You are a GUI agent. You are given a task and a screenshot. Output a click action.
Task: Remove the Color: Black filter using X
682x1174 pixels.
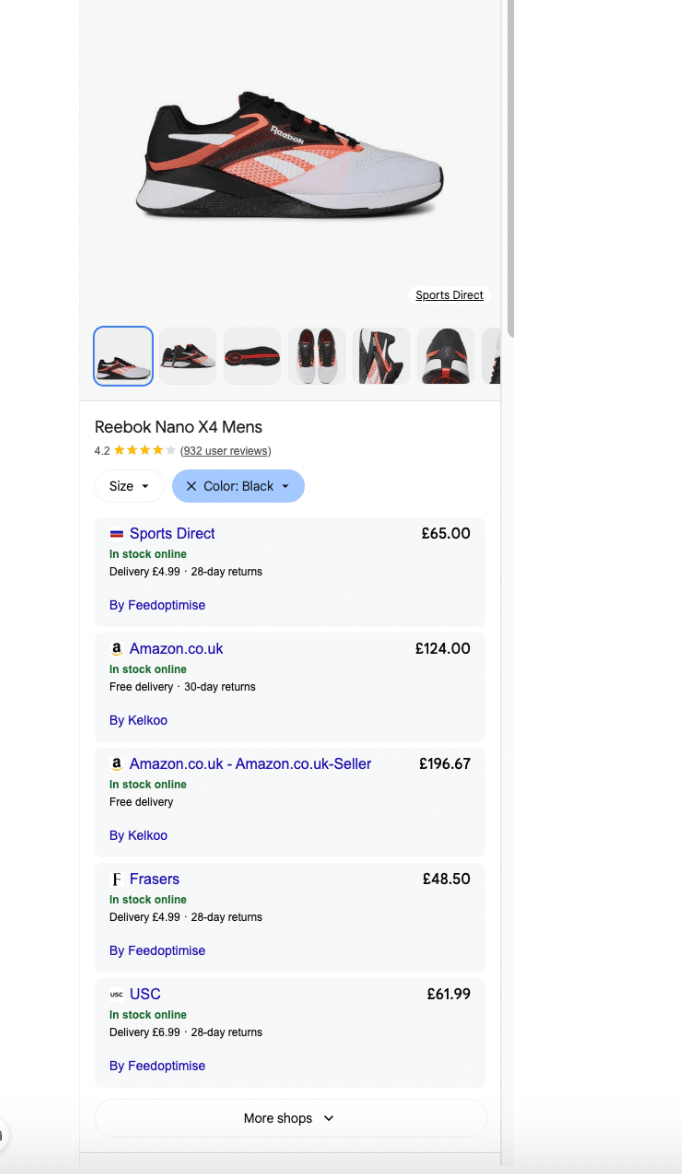(191, 486)
